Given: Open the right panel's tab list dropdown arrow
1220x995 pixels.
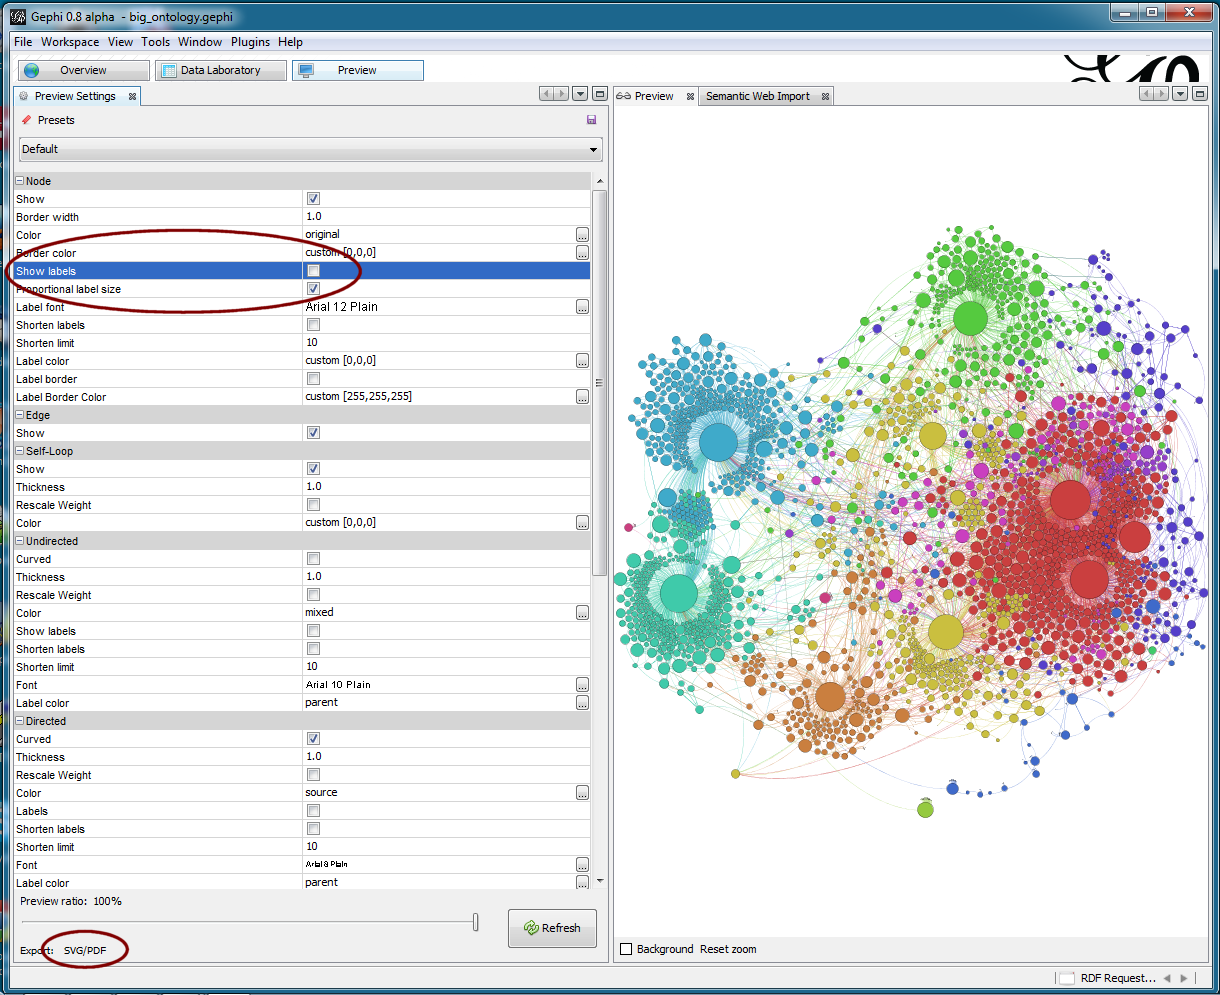Looking at the screenshot, I should (x=1180, y=94).
